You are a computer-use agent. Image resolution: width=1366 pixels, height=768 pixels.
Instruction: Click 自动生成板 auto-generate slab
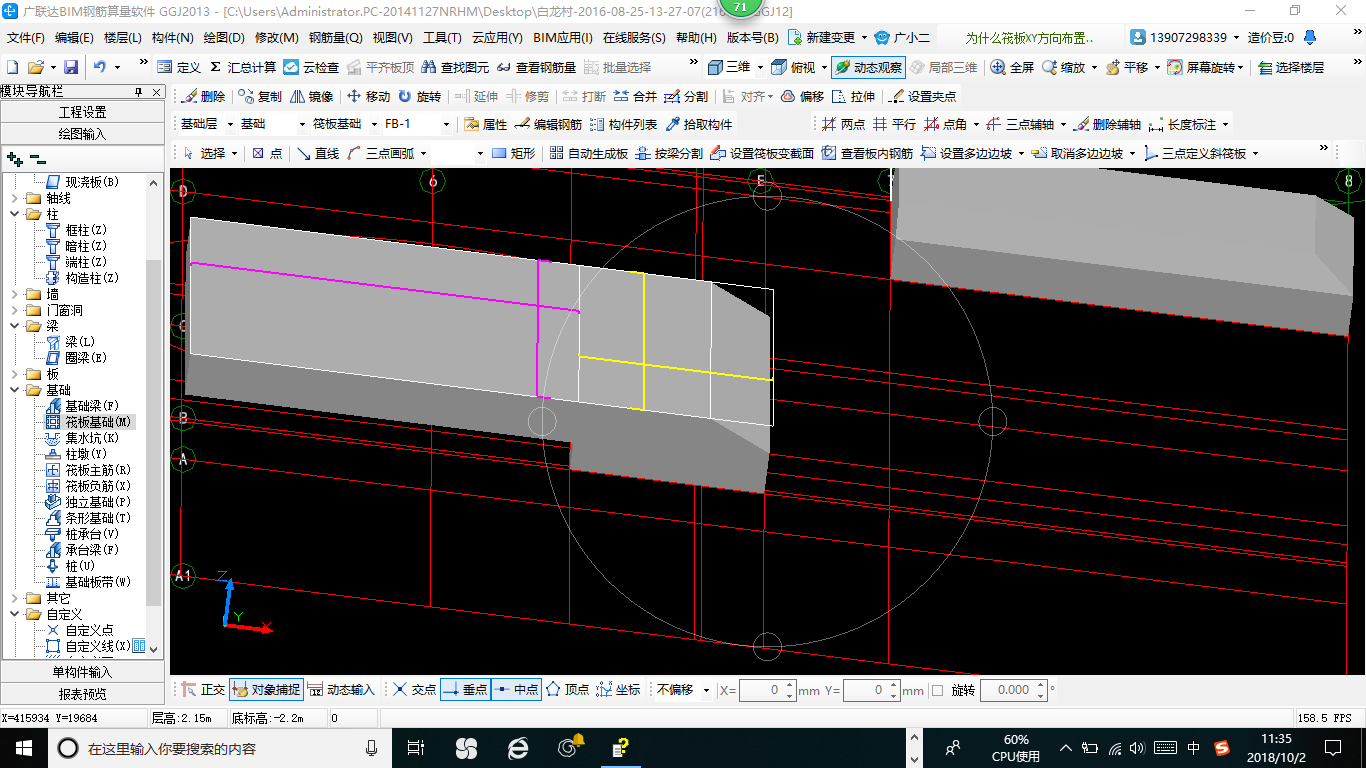pyautogui.click(x=589, y=153)
